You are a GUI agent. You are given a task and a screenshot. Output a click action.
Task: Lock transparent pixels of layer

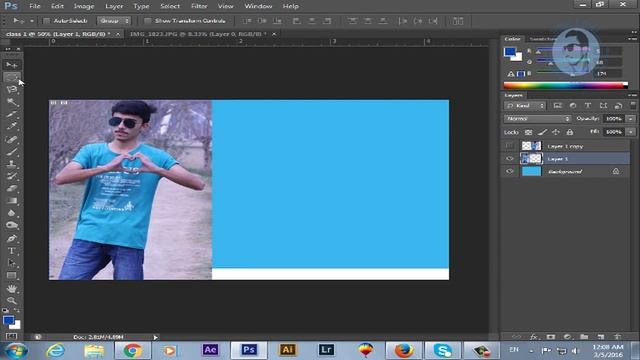tap(528, 132)
